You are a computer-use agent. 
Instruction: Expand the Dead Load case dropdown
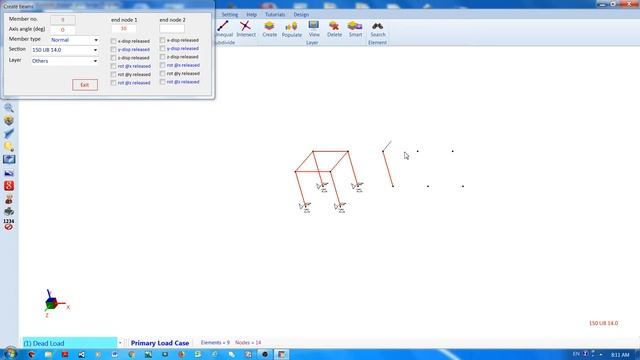coord(120,343)
